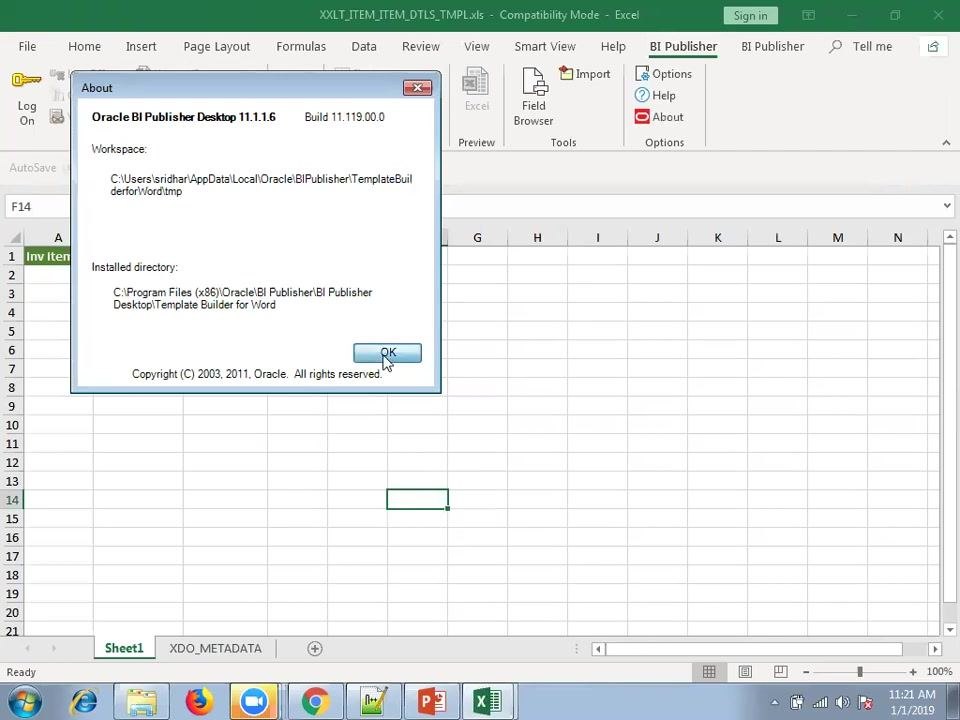Switch to Page Layout view
This screenshot has height=720, width=960.
tap(745, 672)
